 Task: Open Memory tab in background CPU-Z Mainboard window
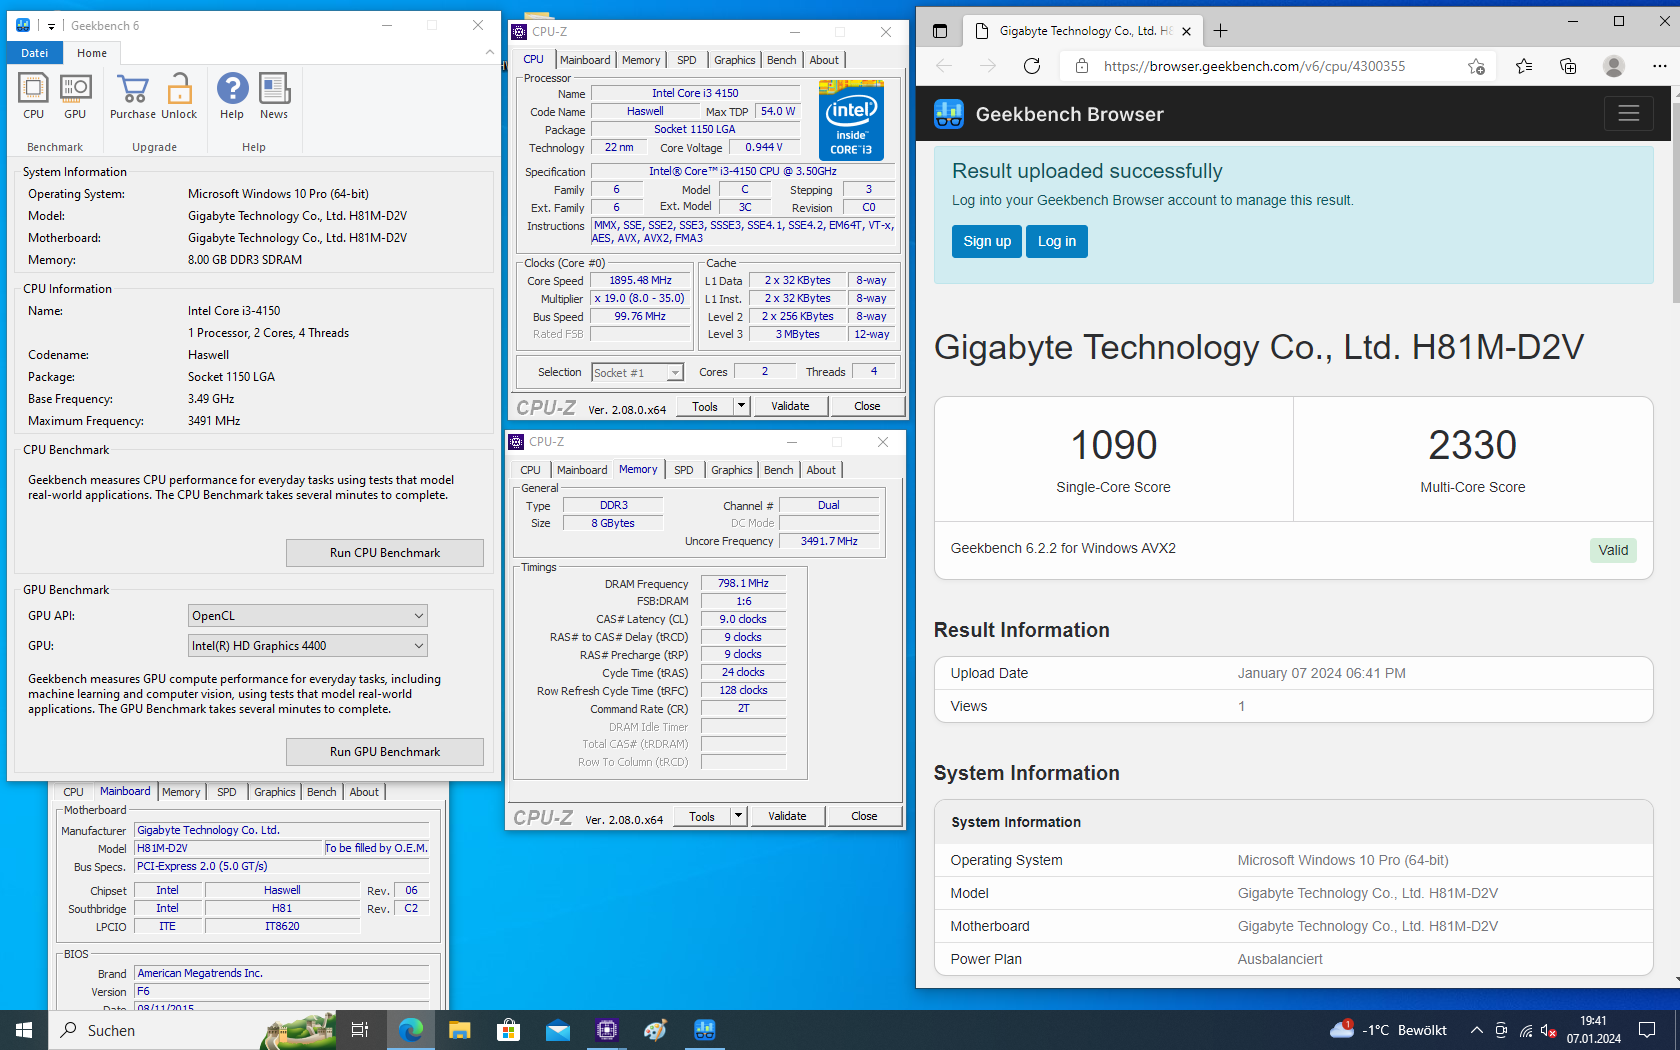181,792
